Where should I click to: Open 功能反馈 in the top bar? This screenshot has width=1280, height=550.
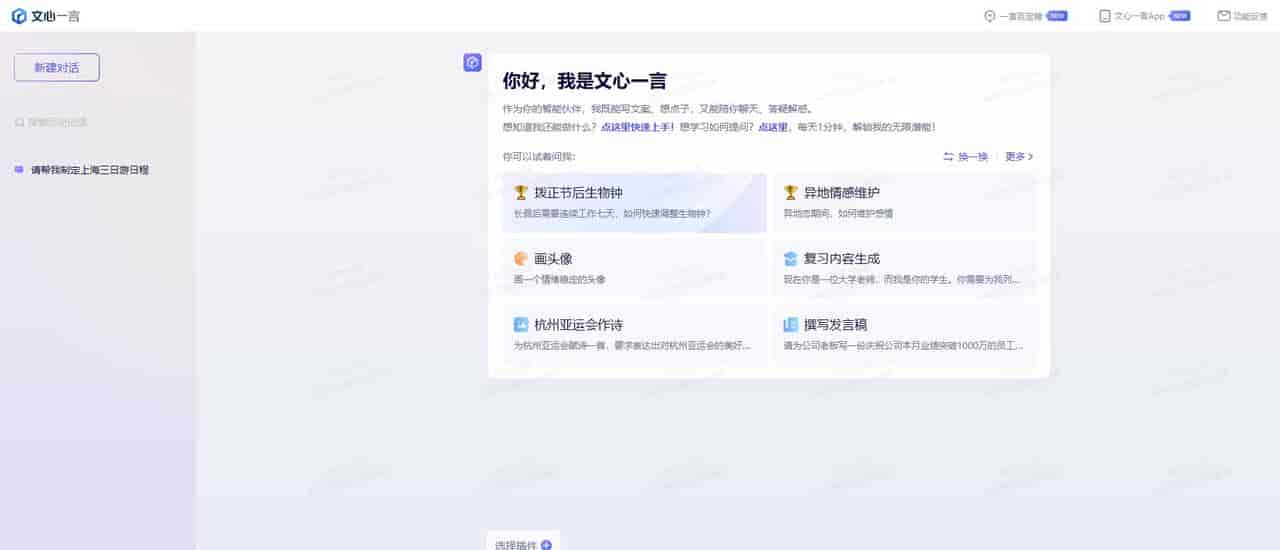pyautogui.click(x=1242, y=16)
